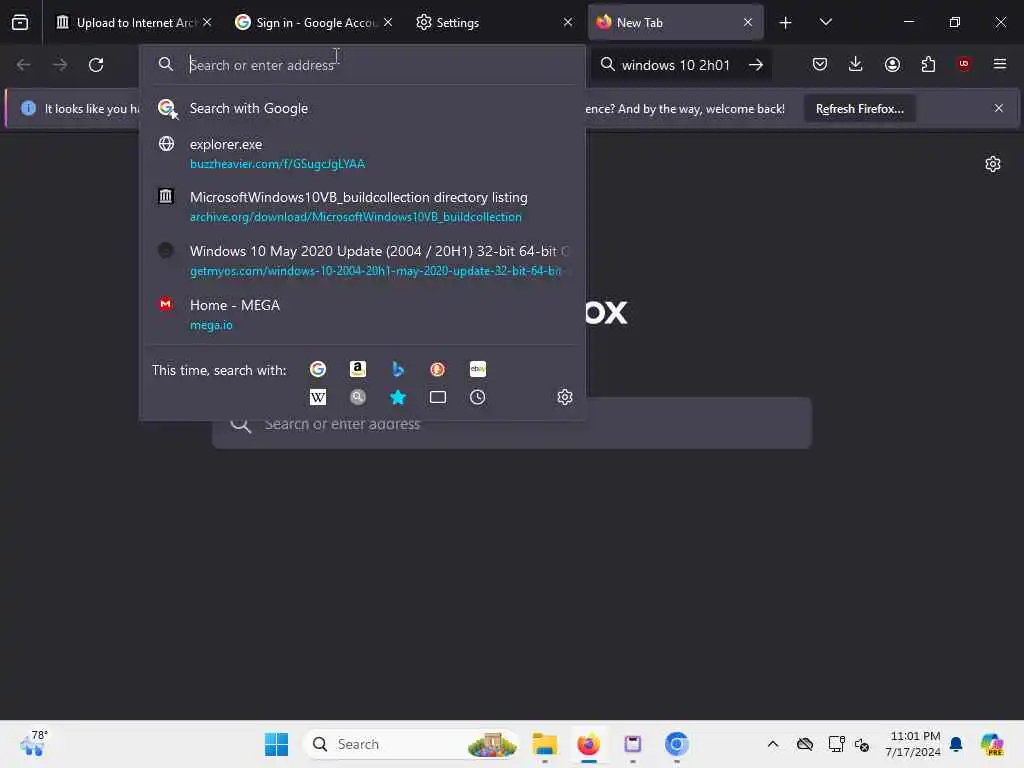The width and height of the screenshot is (1024, 768).
Task: Select the New Tab tab
Action: 675,23
